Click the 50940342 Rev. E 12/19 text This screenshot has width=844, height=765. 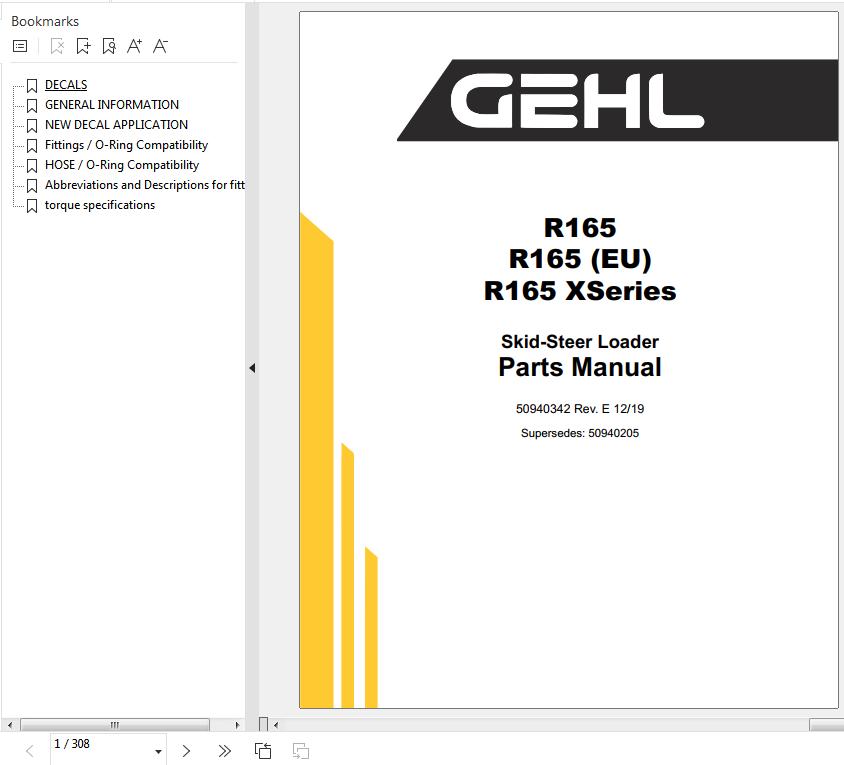(x=580, y=409)
